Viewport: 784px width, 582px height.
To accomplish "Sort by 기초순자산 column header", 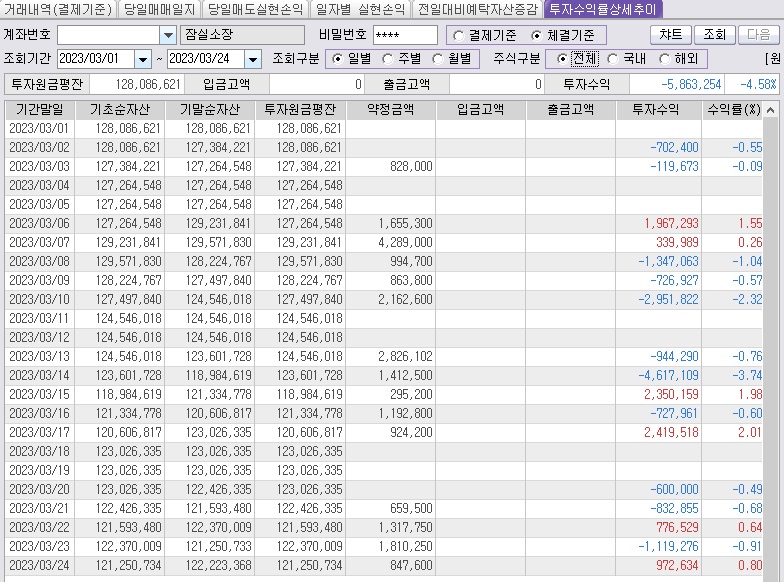I will [x=120, y=110].
